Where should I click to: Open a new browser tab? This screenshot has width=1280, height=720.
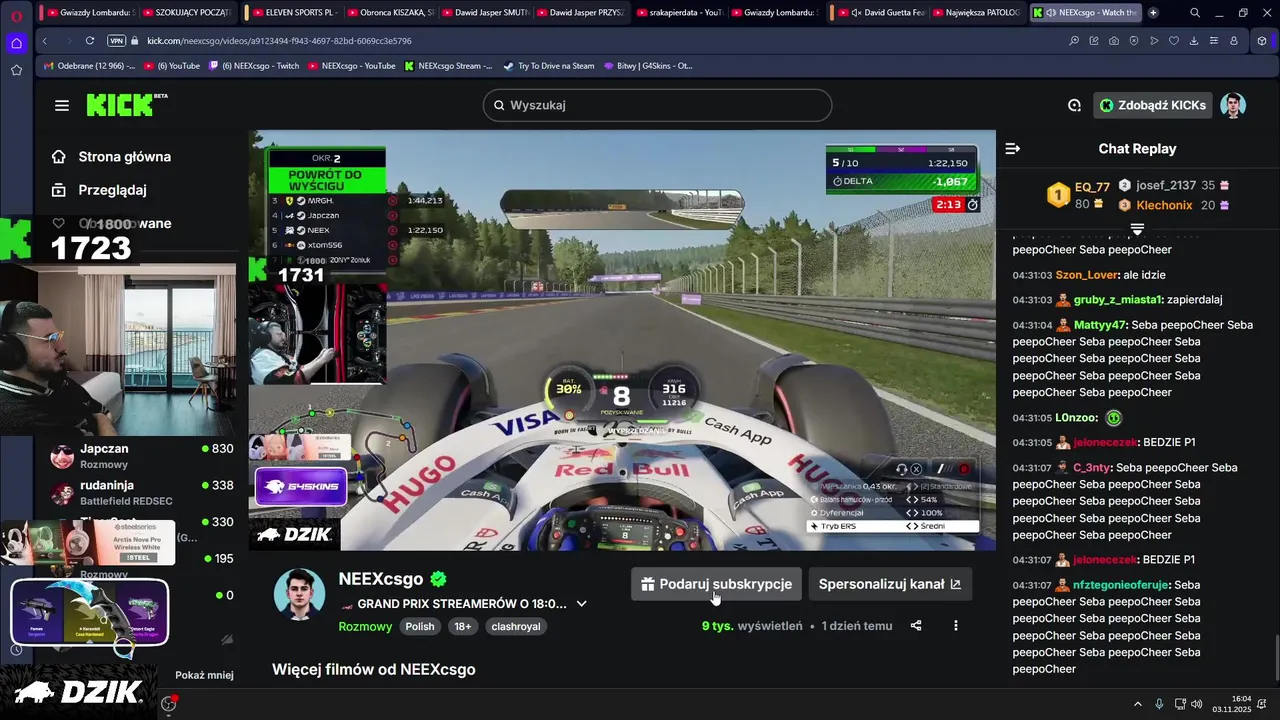click(1153, 13)
